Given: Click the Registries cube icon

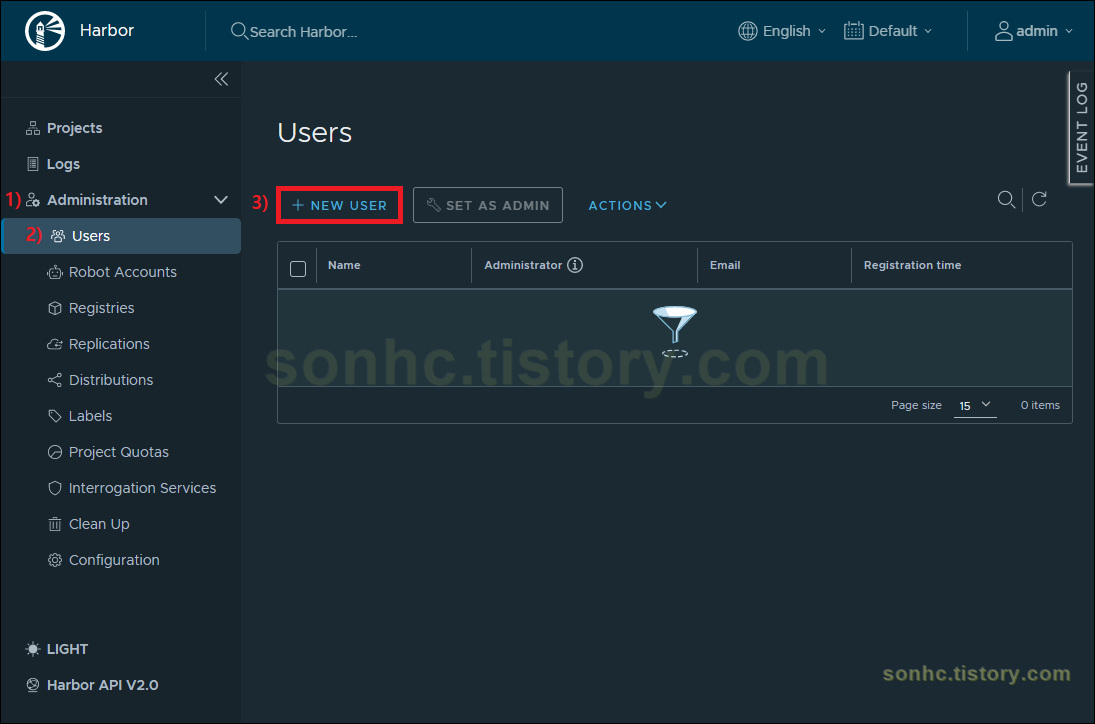Looking at the screenshot, I should [54, 308].
